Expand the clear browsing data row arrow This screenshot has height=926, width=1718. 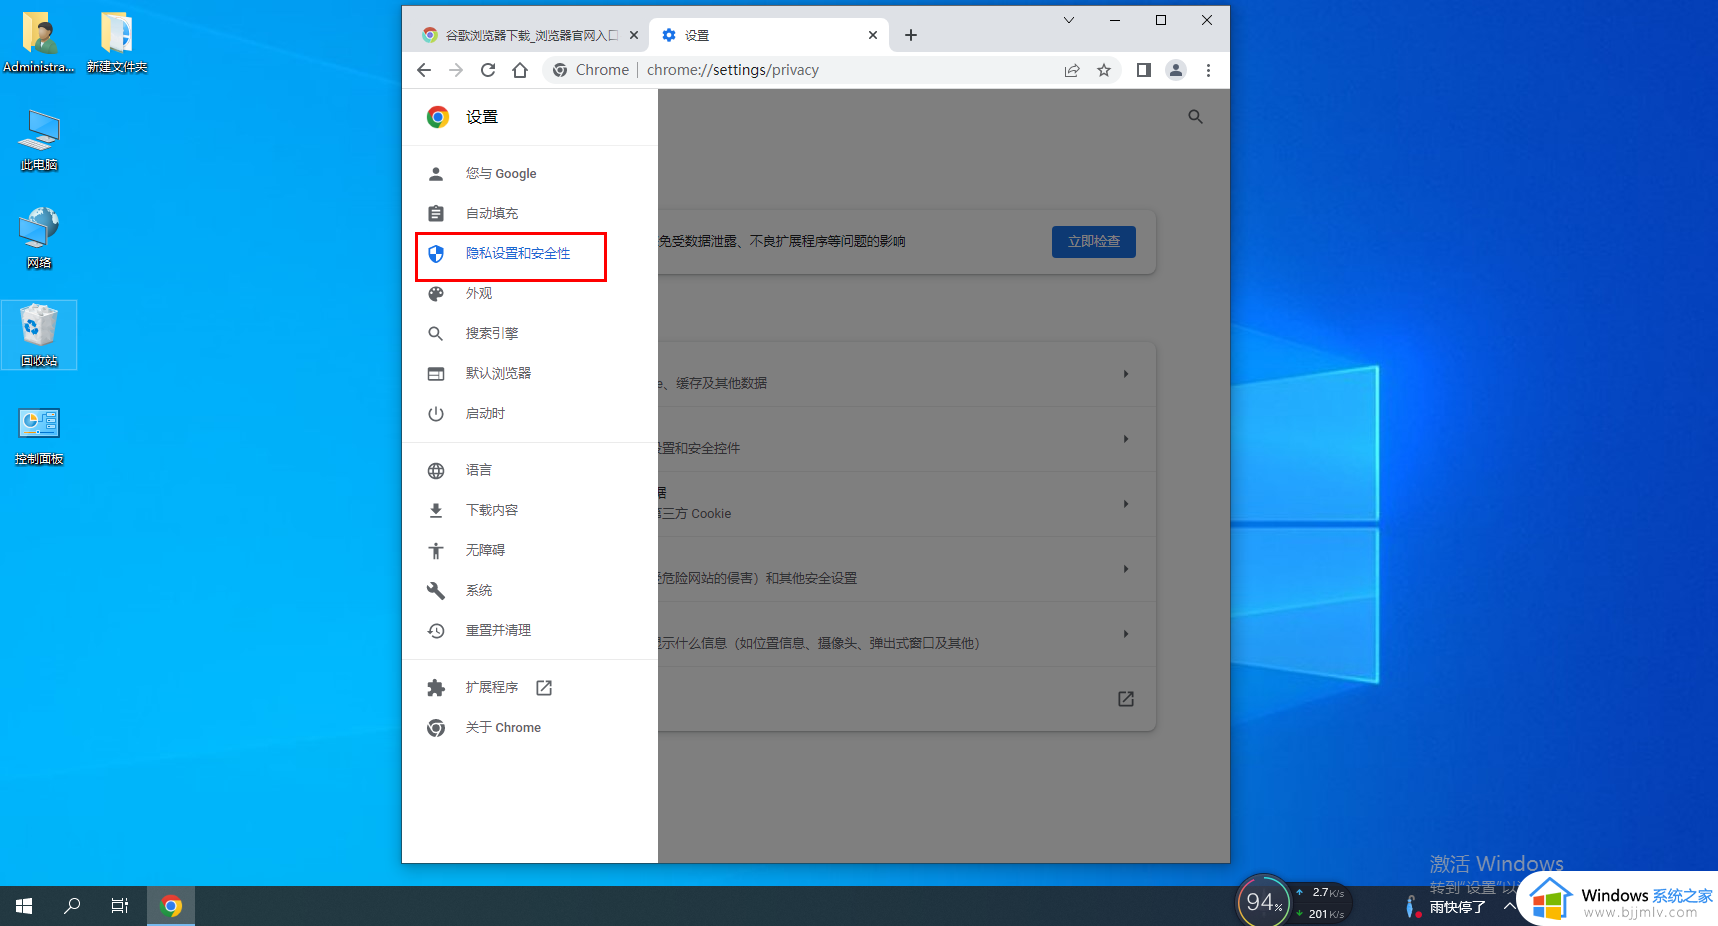1126,374
